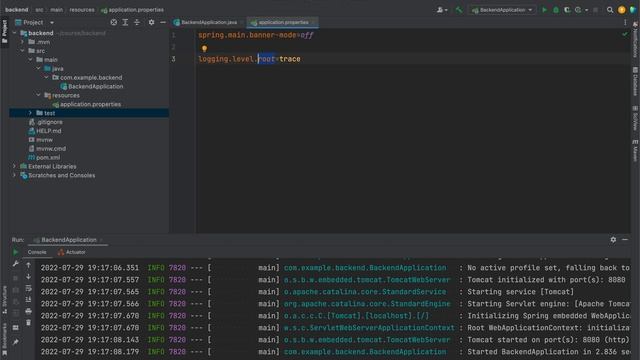Rerun BackendApplication from the Run panel
Viewport: 640px width, 360px height.
point(16,252)
